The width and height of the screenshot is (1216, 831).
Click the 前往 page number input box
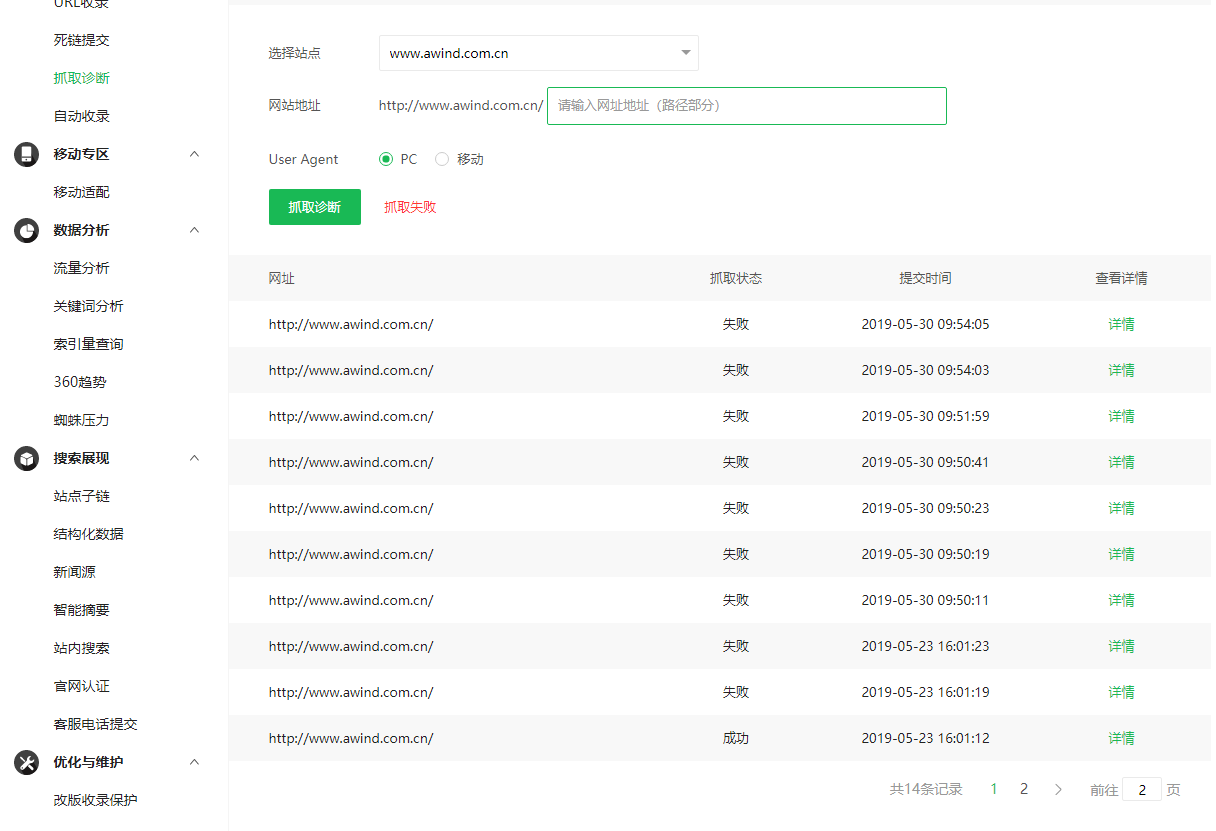(1141, 789)
